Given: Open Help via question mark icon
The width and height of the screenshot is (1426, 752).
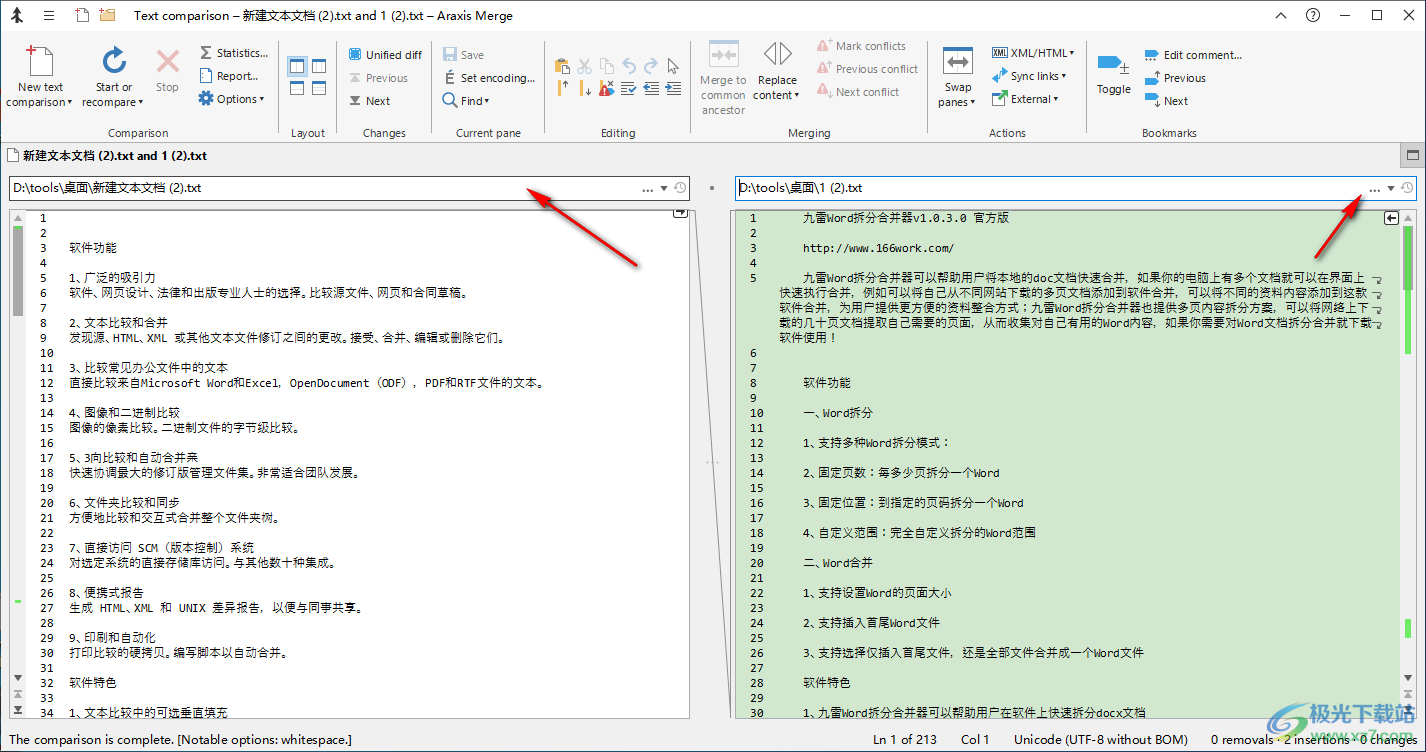Looking at the screenshot, I should (1313, 15).
